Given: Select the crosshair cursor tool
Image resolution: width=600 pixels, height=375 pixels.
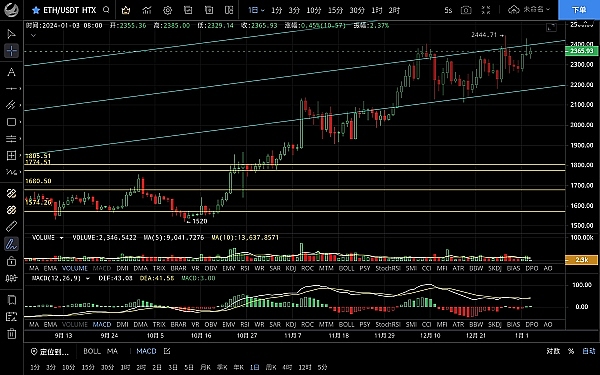Looking at the screenshot, I should (11, 51).
